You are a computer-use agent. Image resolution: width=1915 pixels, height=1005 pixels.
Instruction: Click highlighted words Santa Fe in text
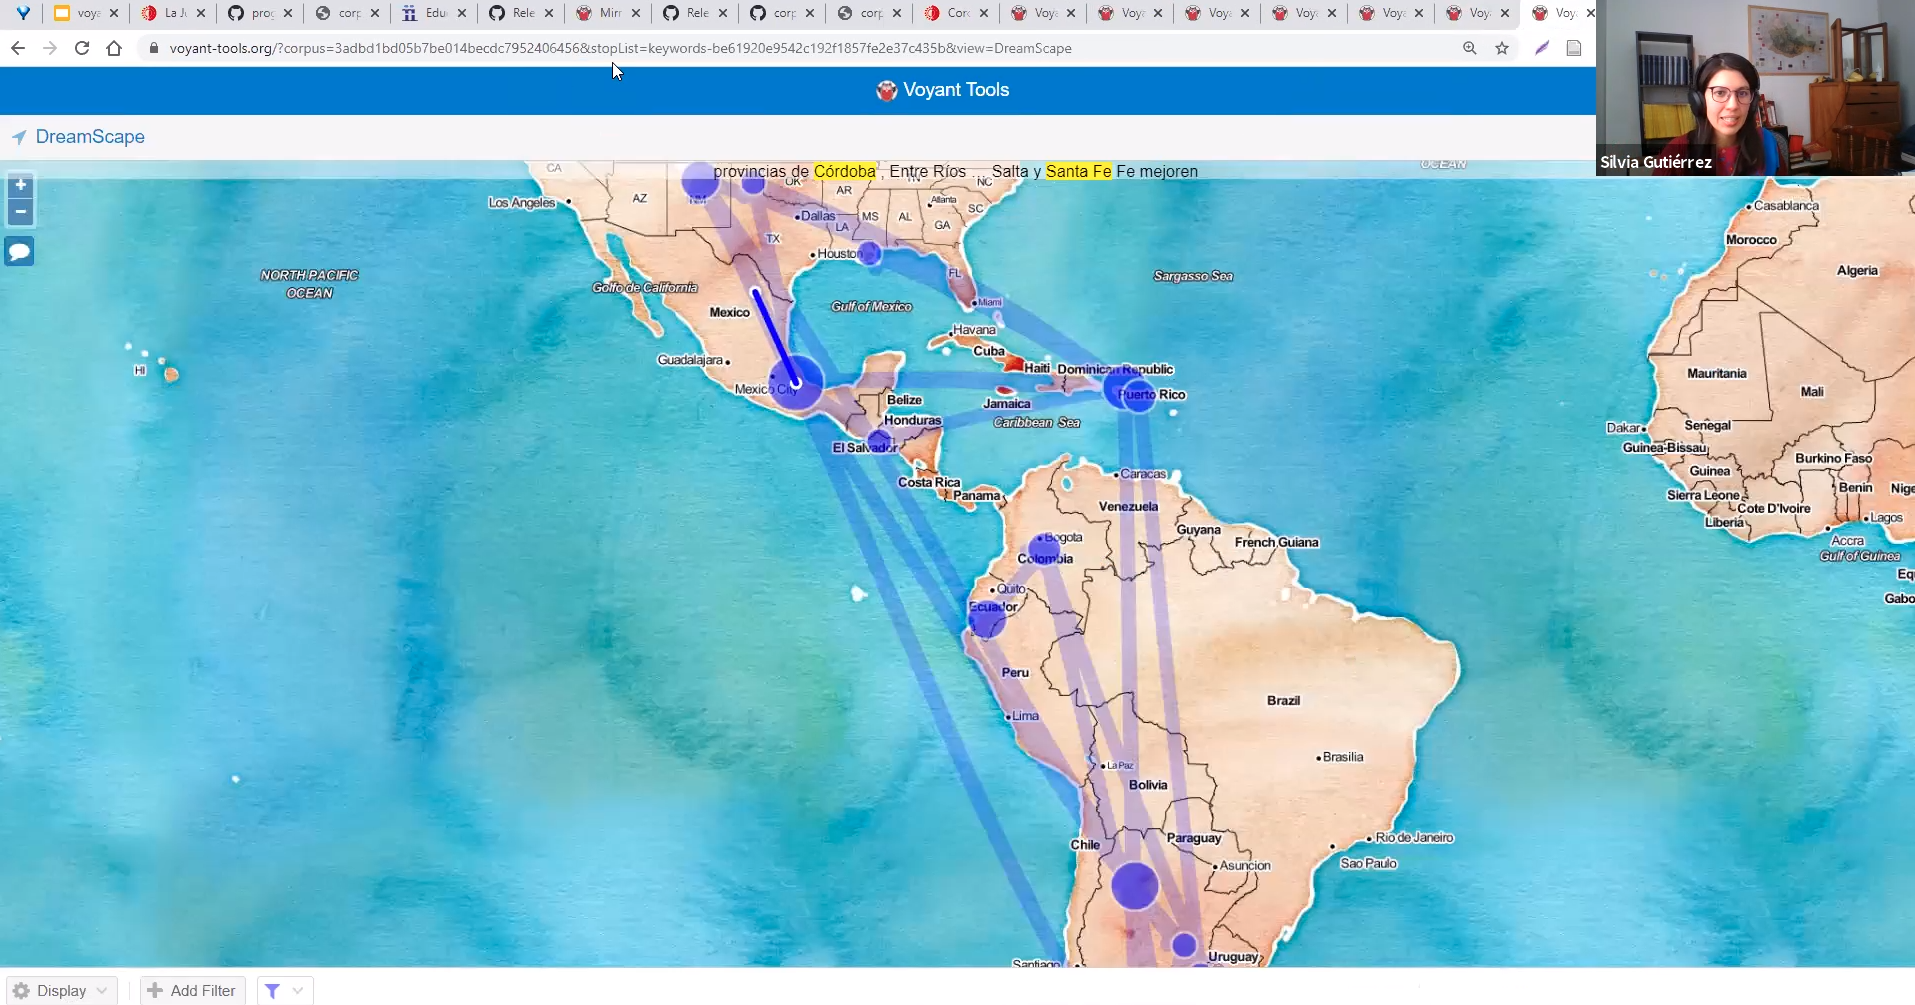[x=1078, y=171]
